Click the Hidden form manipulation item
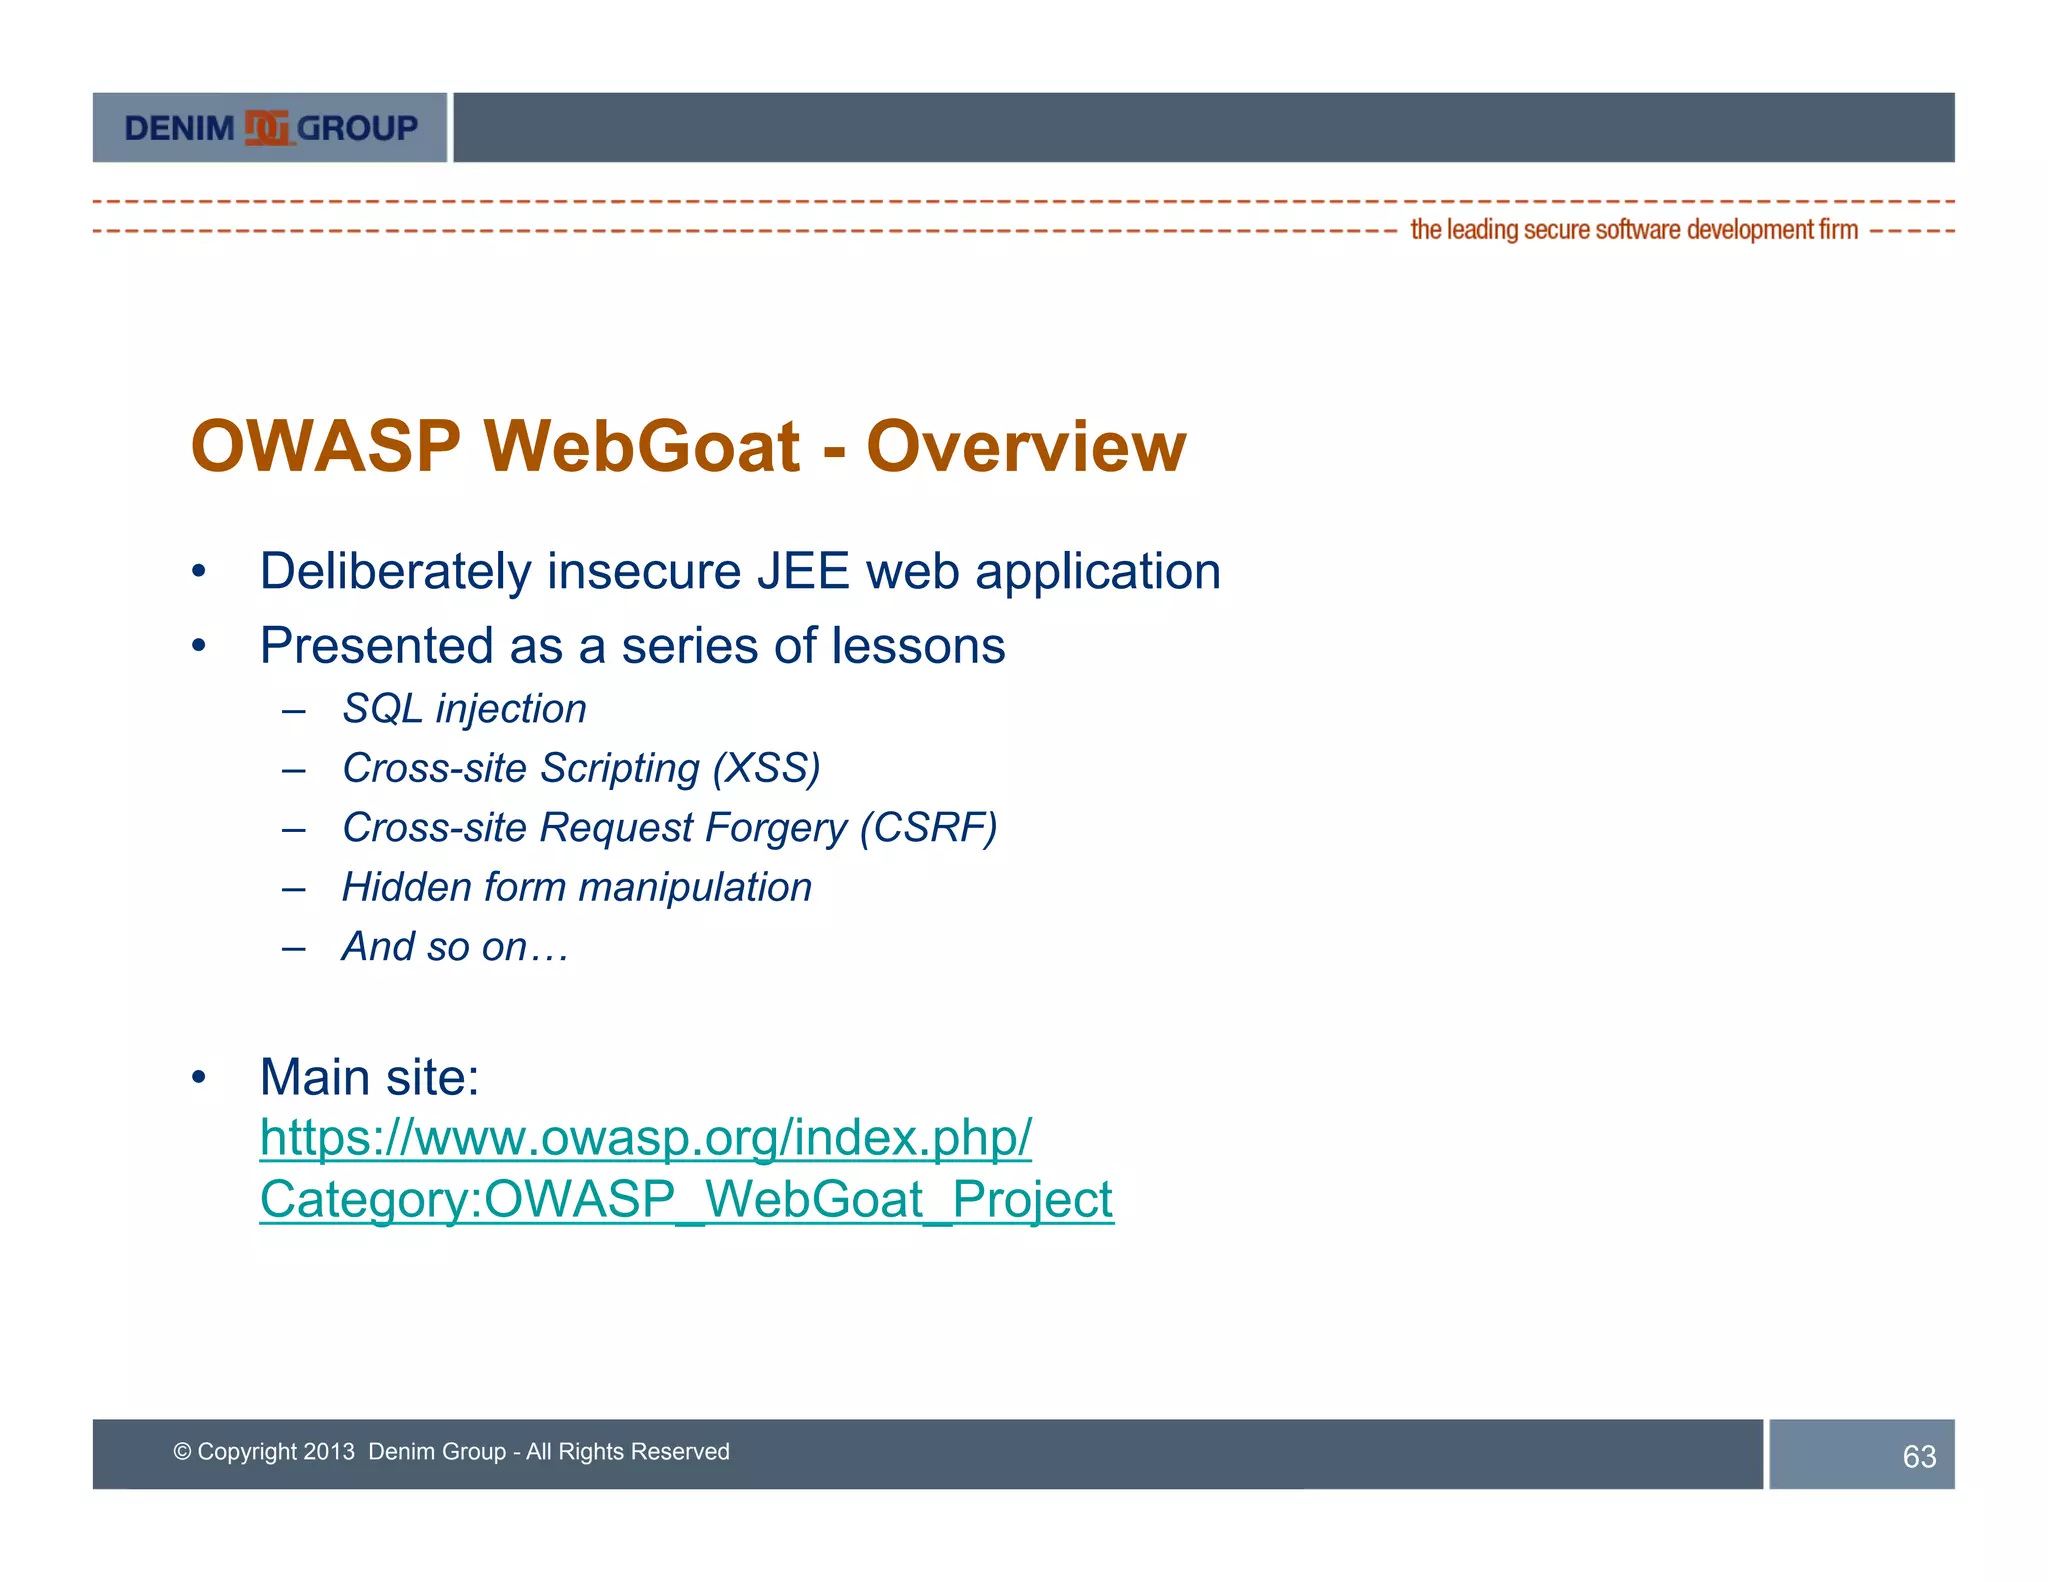 pyautogui.click(x=576, y=887)
